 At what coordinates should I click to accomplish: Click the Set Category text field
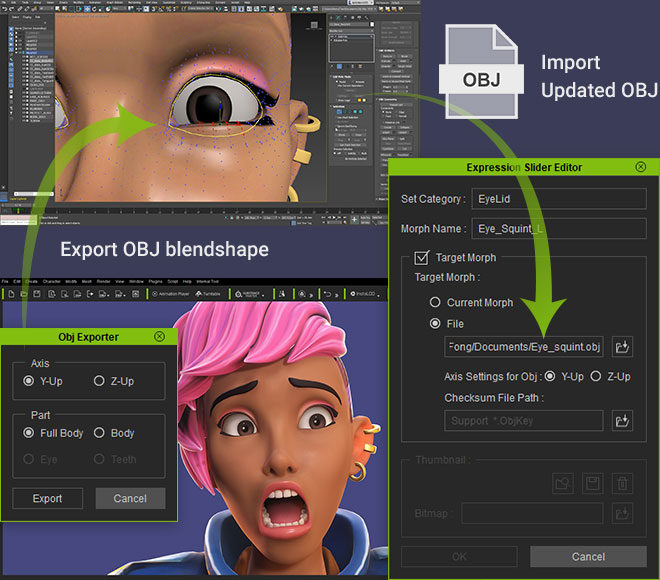(x=559, y=199)
